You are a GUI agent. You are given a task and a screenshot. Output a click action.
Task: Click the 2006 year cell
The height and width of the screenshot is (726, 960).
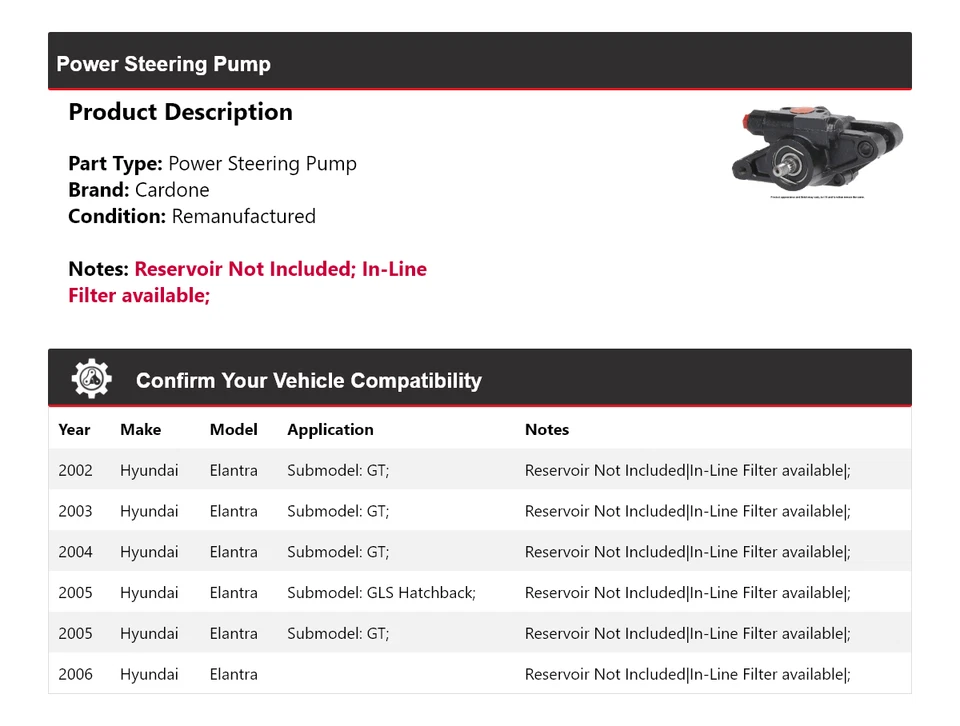[75, 674]
